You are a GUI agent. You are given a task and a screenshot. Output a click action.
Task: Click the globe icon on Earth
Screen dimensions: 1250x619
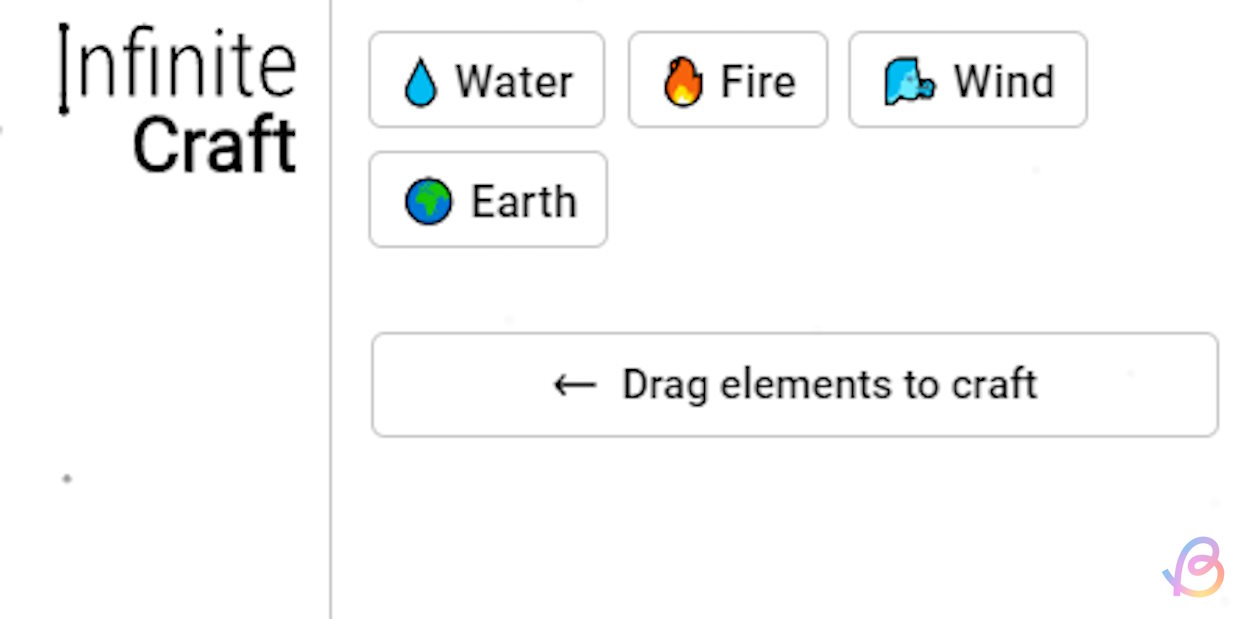click(428, 202)
